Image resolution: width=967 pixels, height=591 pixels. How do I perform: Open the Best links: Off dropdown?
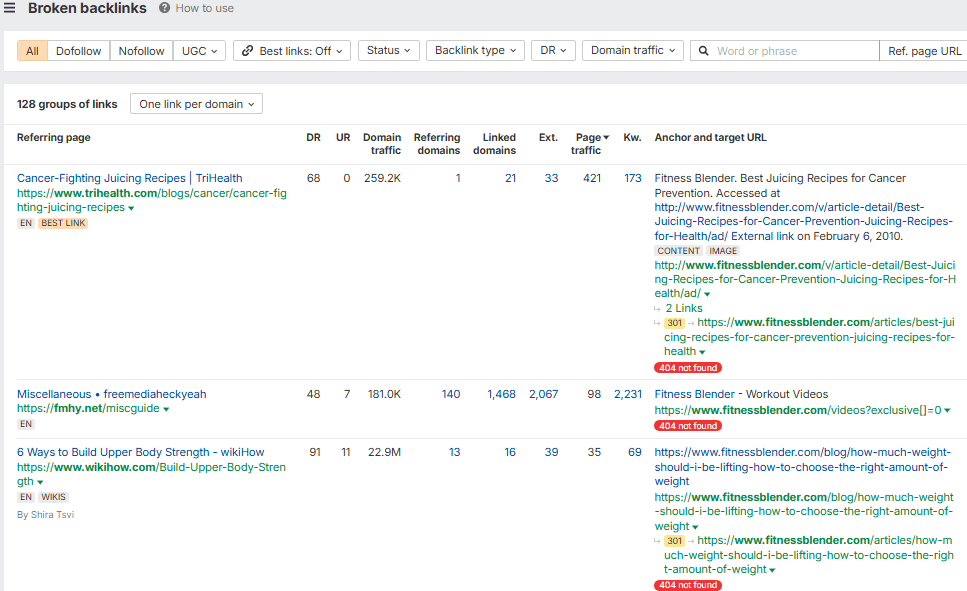[292, 51]
